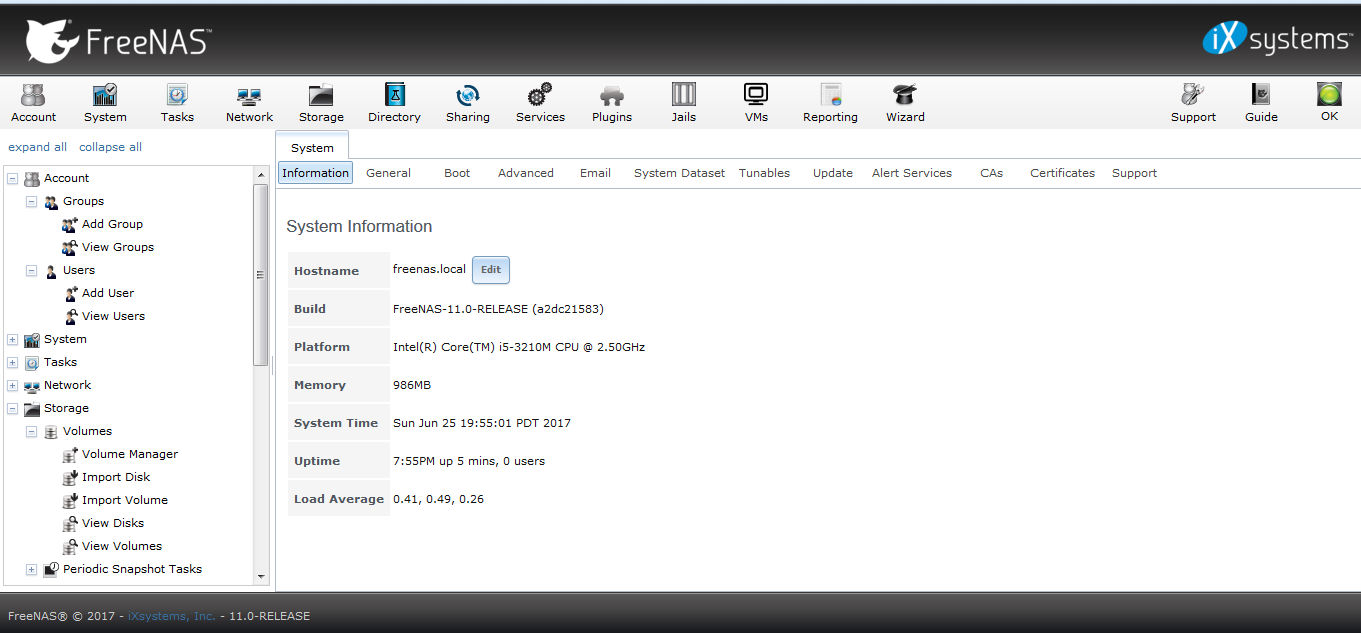Switch to the Alert Services tab
This screenshot has height=633, width=1361.
[x=912, y=173]
